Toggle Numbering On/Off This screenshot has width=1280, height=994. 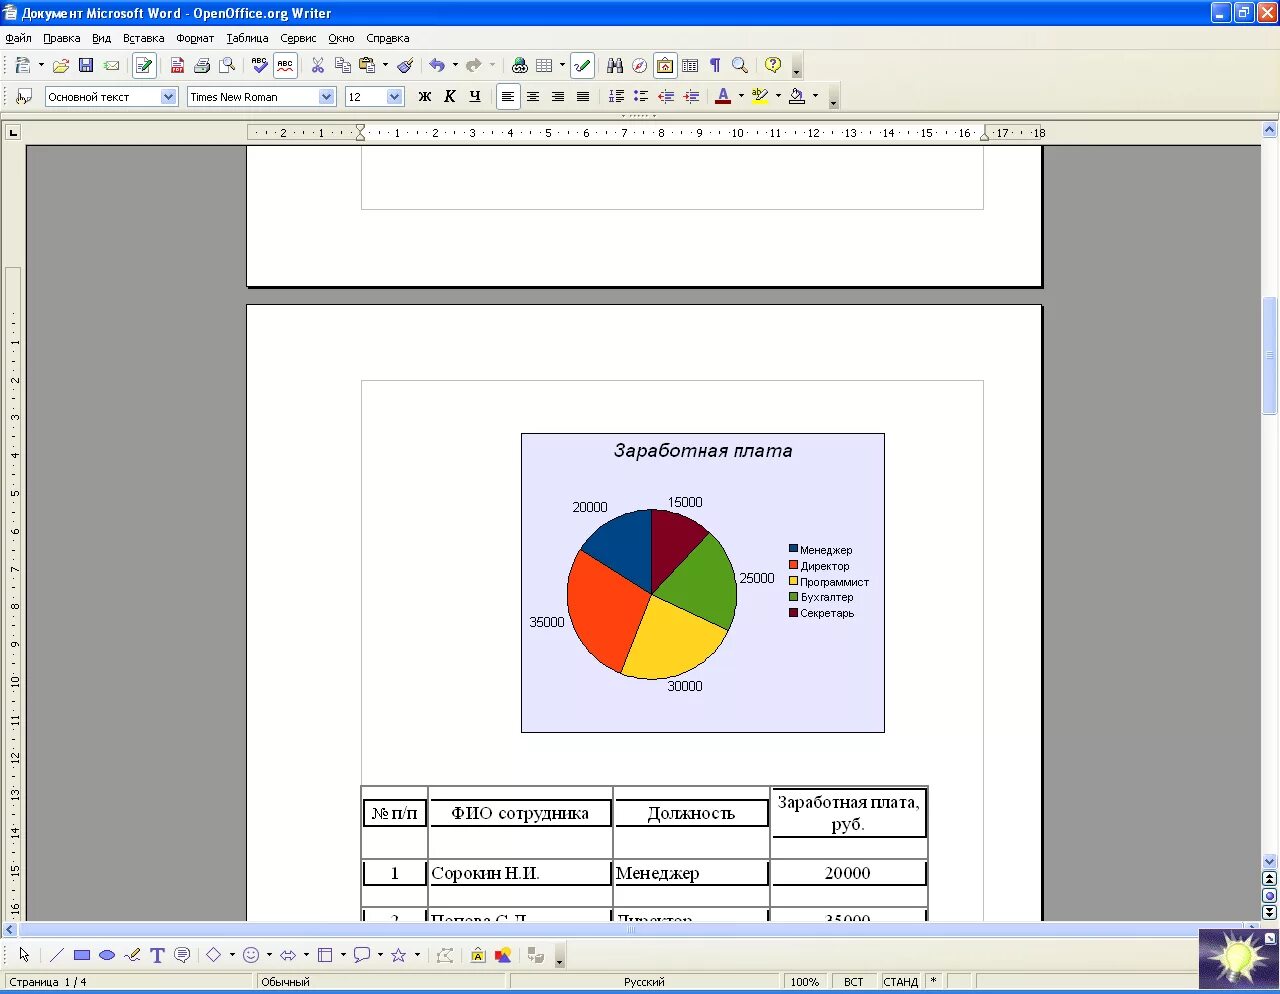(616, 97)
